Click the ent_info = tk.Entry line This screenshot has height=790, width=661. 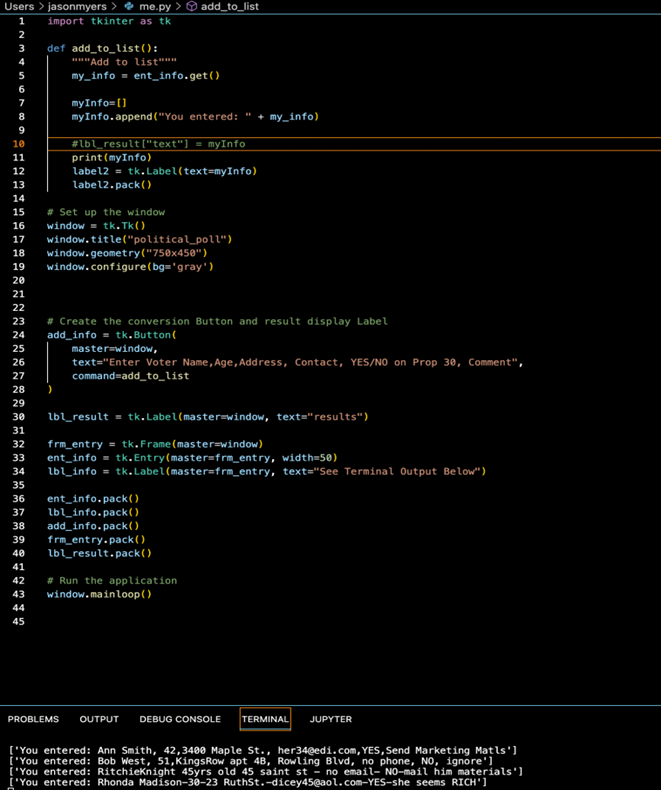(192, 457)
